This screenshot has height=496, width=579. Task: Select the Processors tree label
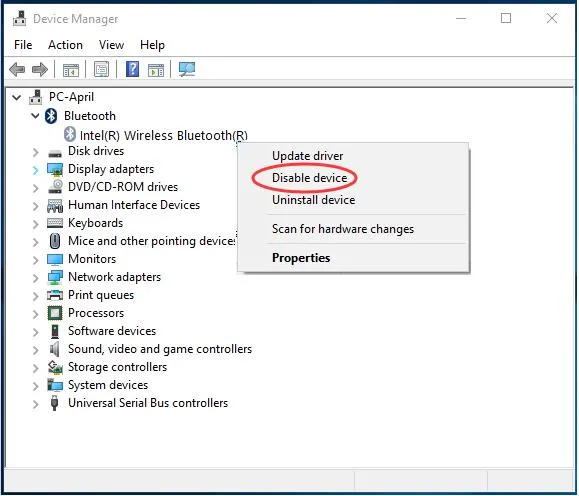(x=96, y=313)
